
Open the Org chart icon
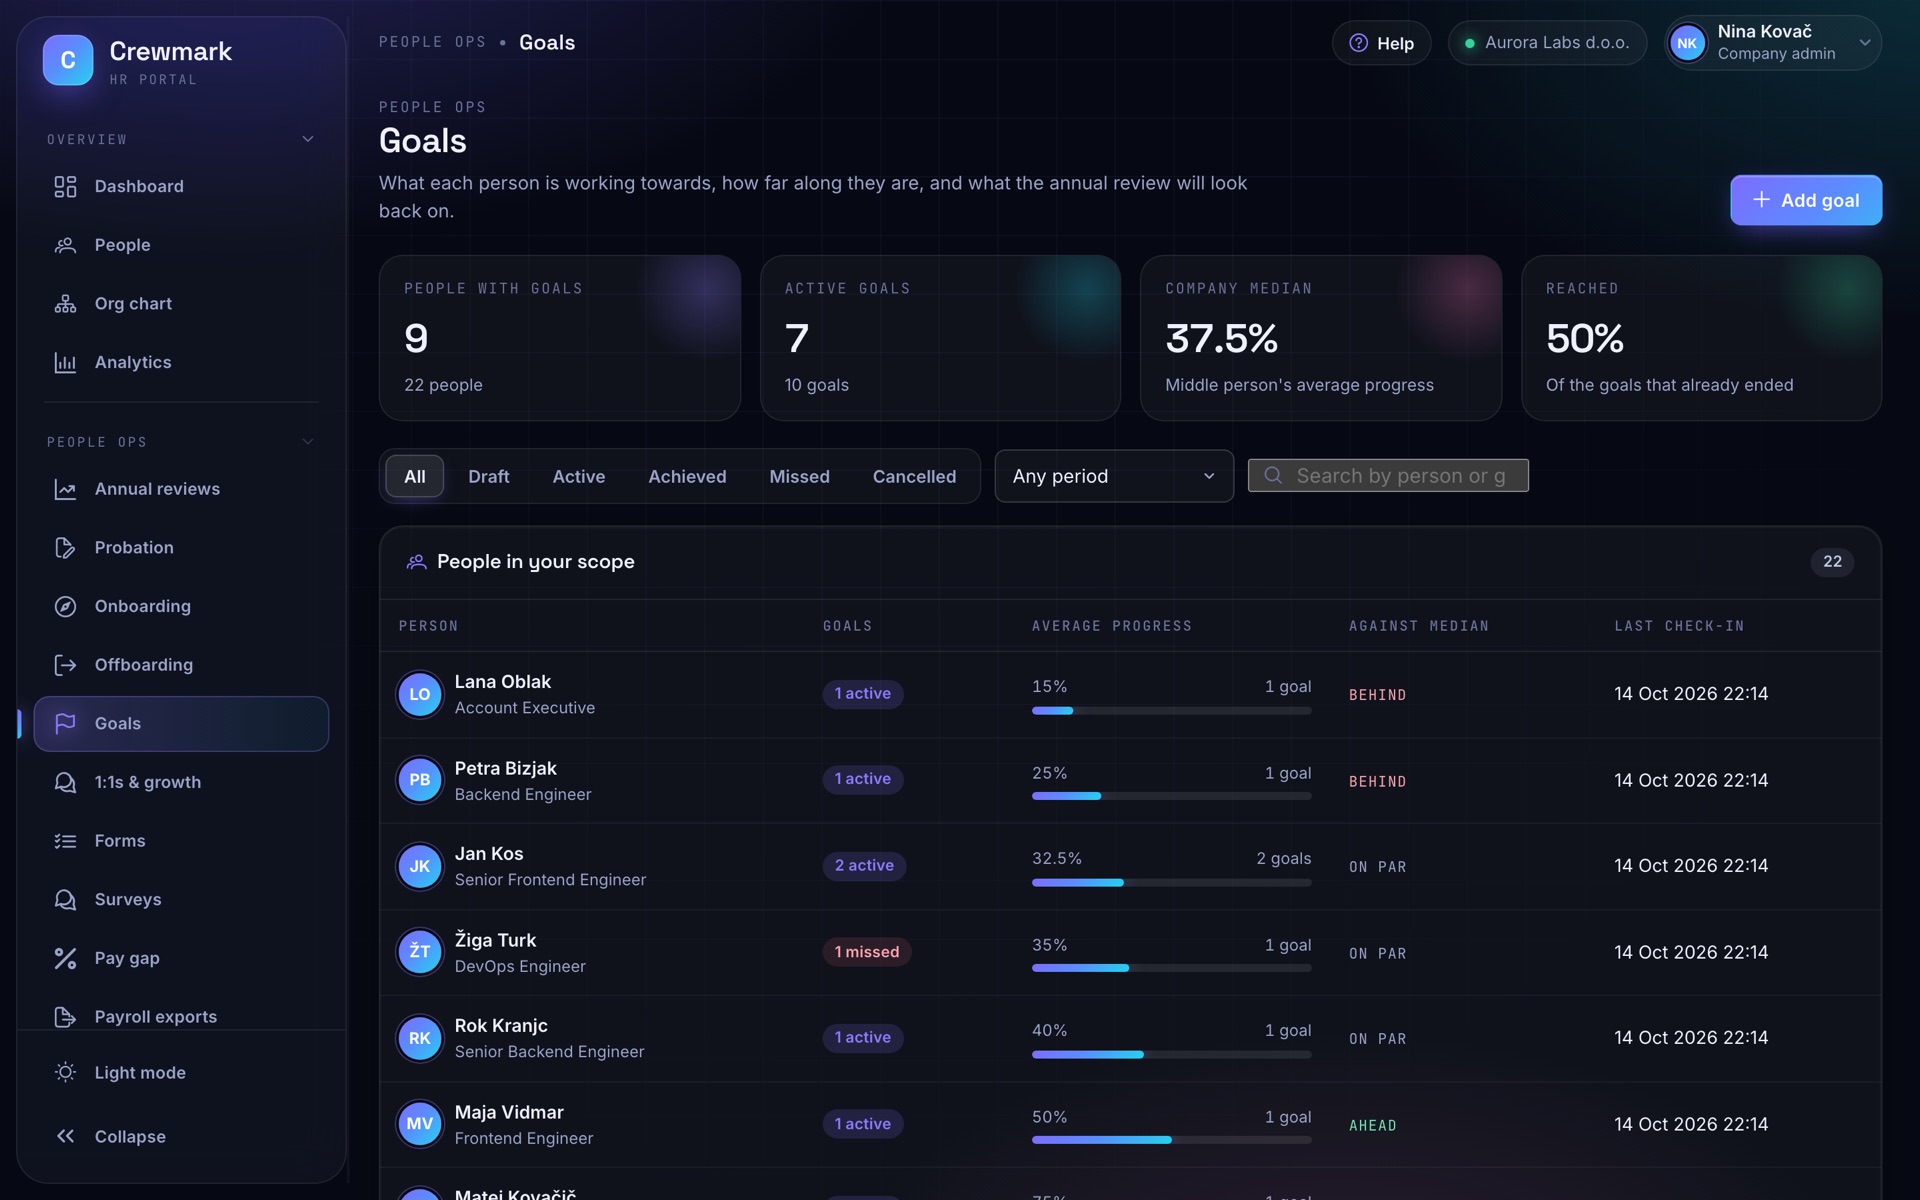[x=65, y=304]
